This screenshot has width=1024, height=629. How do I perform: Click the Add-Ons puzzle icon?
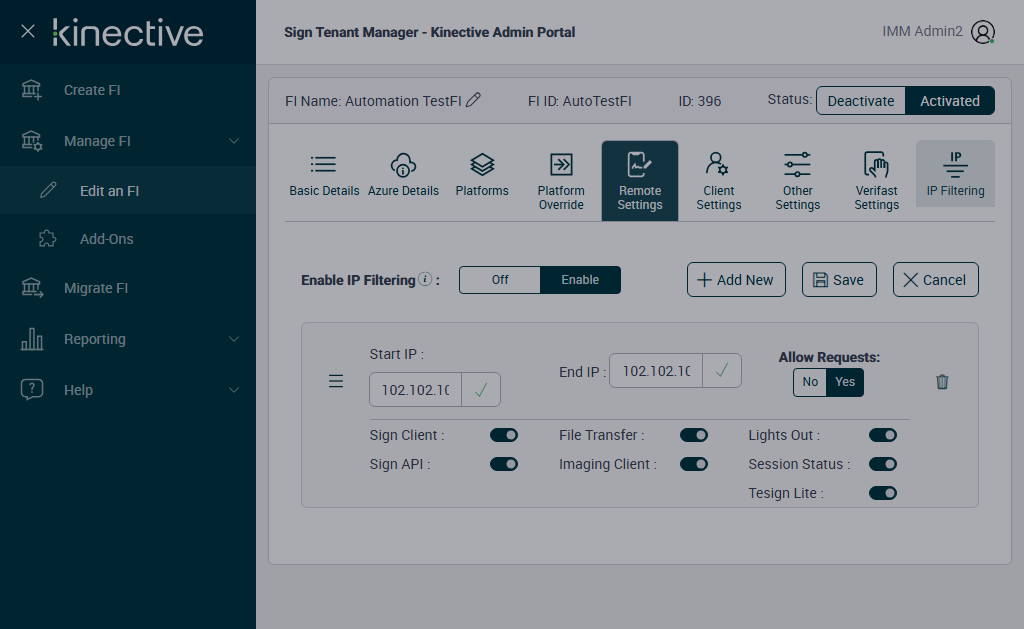pos(48,239)
